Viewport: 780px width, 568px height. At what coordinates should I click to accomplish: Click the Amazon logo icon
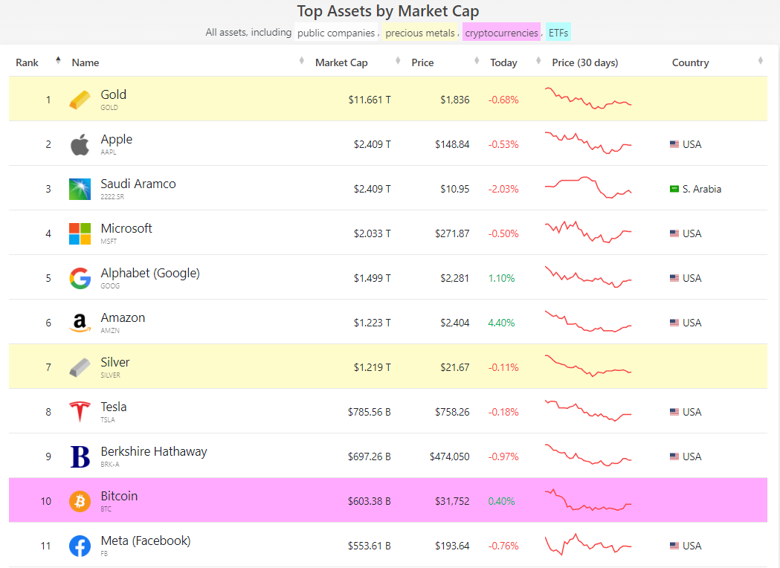coord(80,323)
